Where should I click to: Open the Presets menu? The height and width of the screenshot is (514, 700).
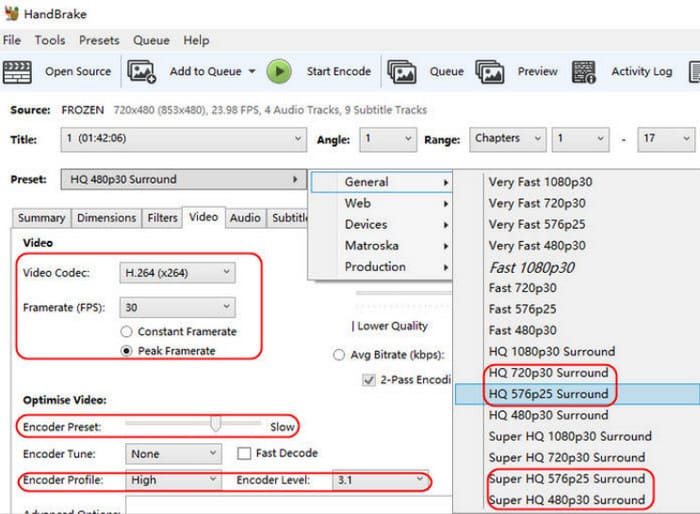pyautogui.click(x=99, y=40)
